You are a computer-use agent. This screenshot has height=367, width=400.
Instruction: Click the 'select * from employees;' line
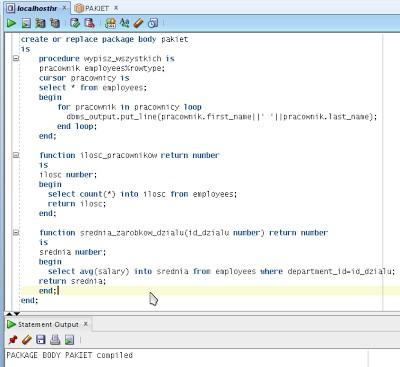click(93, 88)
